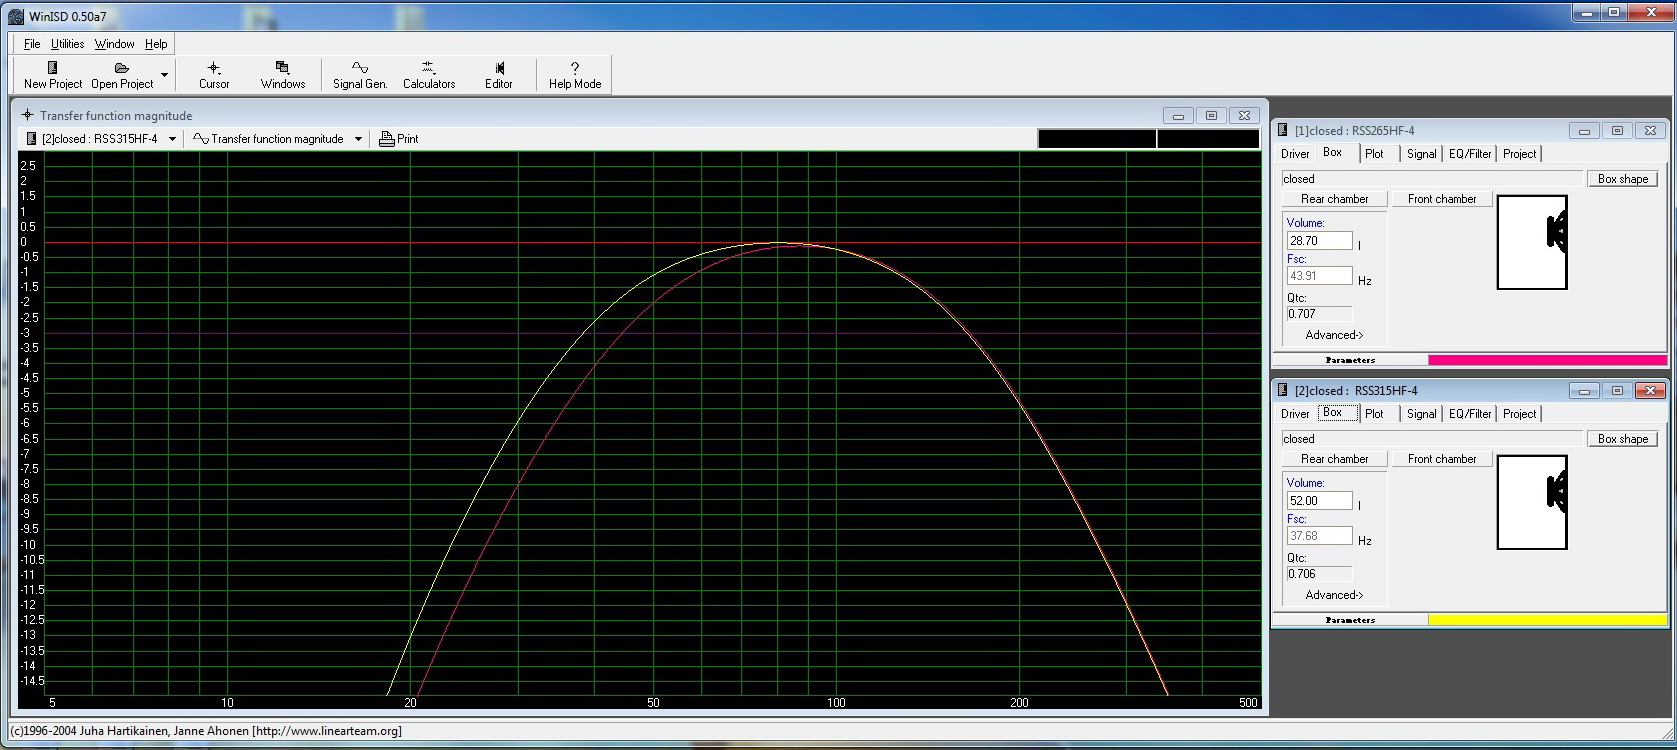Image resolution: width=1677 pixels, height=750 pixels.
Task: Switch to Signal tab in RSS315HF-4 window
Action: coord(1421,414)
